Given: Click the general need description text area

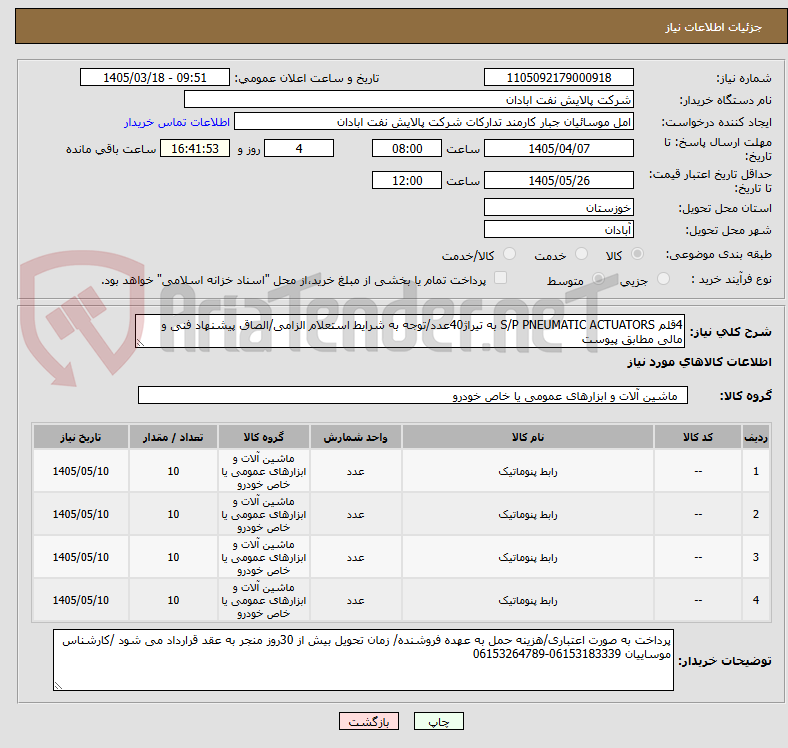Looking at the screenshot, I should (x=410, y=332).
